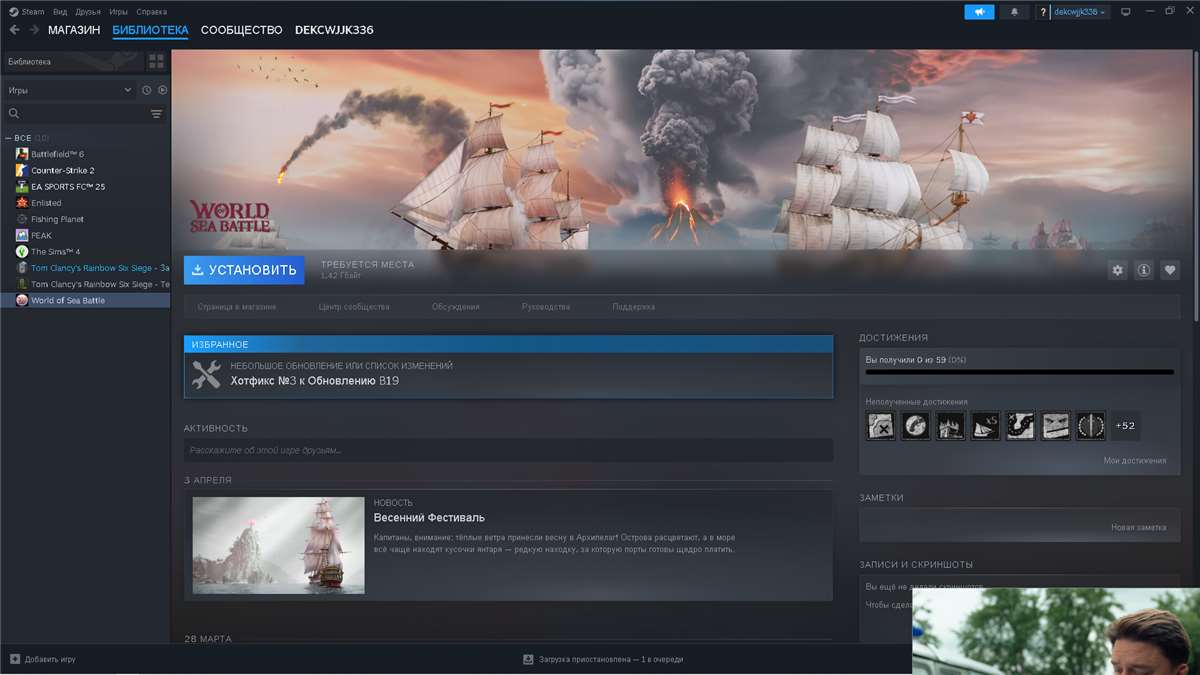Open the notifications bell

(1013, 12)
